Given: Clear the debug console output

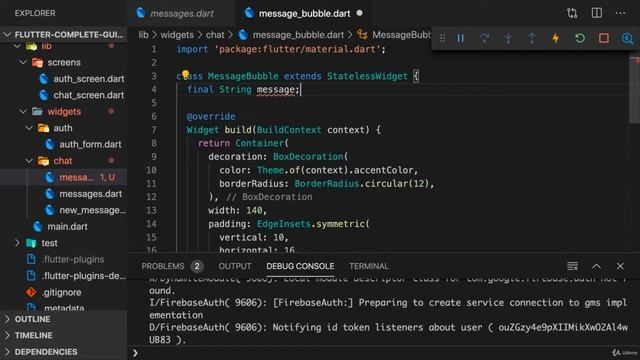Looking at the screenshot, I should pos(572,266).
